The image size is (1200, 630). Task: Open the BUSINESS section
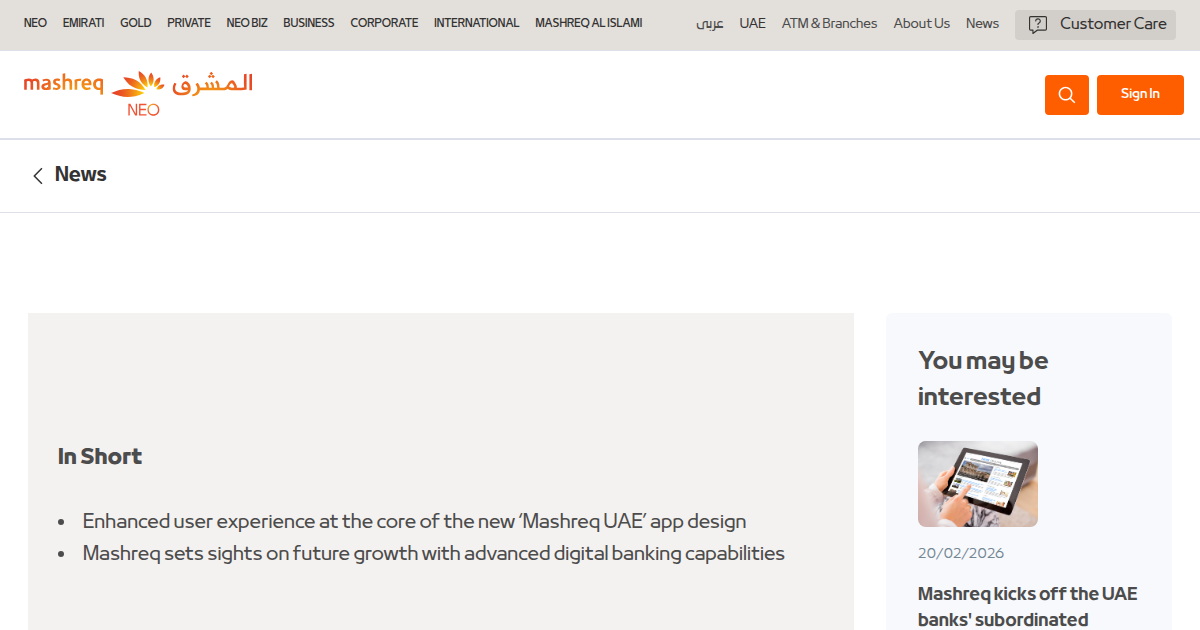308,23
